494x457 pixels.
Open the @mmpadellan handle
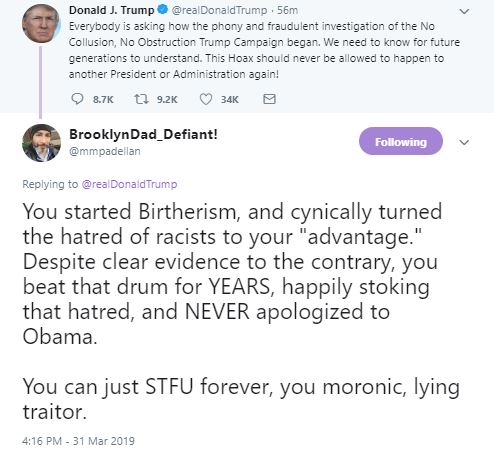105,151
